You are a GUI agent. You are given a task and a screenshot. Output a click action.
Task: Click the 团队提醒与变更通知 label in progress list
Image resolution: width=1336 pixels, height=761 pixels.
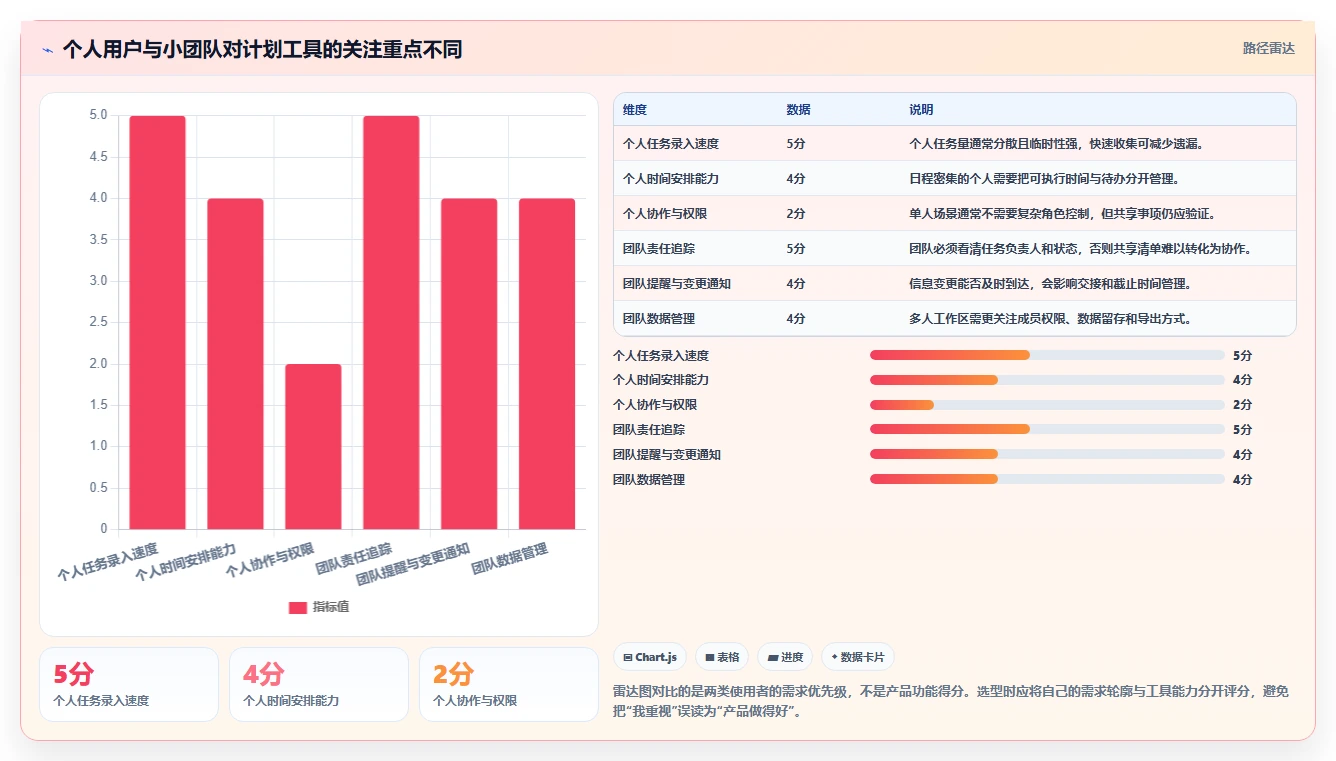click(667, 454)
